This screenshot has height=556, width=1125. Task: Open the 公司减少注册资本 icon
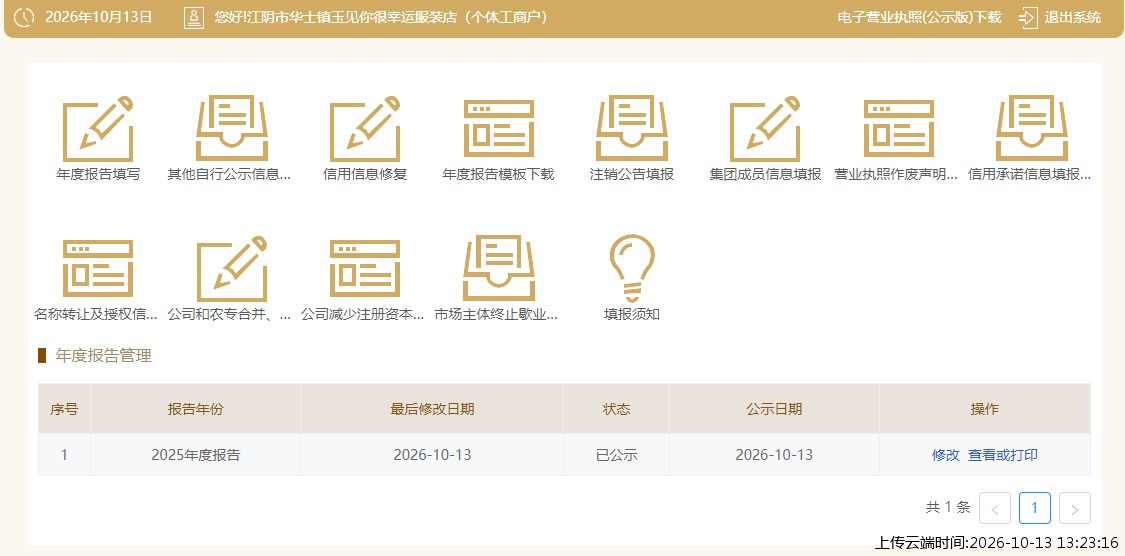365,268
